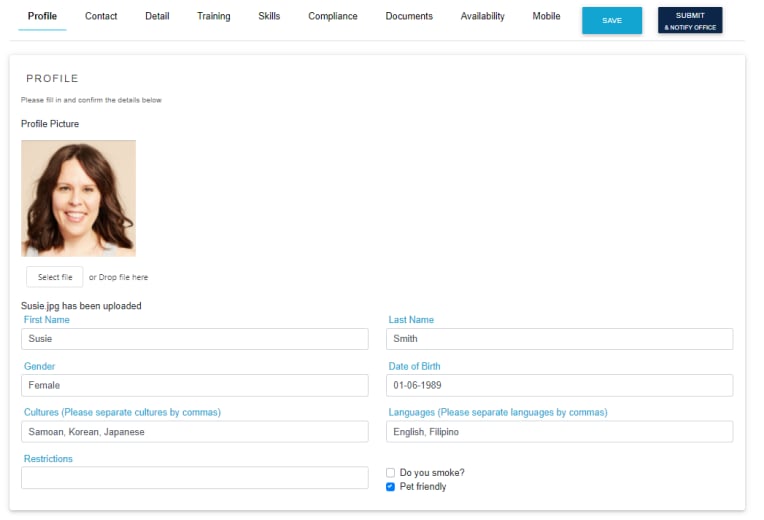Click the Date of Birth field

pyautogui.click(x=559, y=385)
